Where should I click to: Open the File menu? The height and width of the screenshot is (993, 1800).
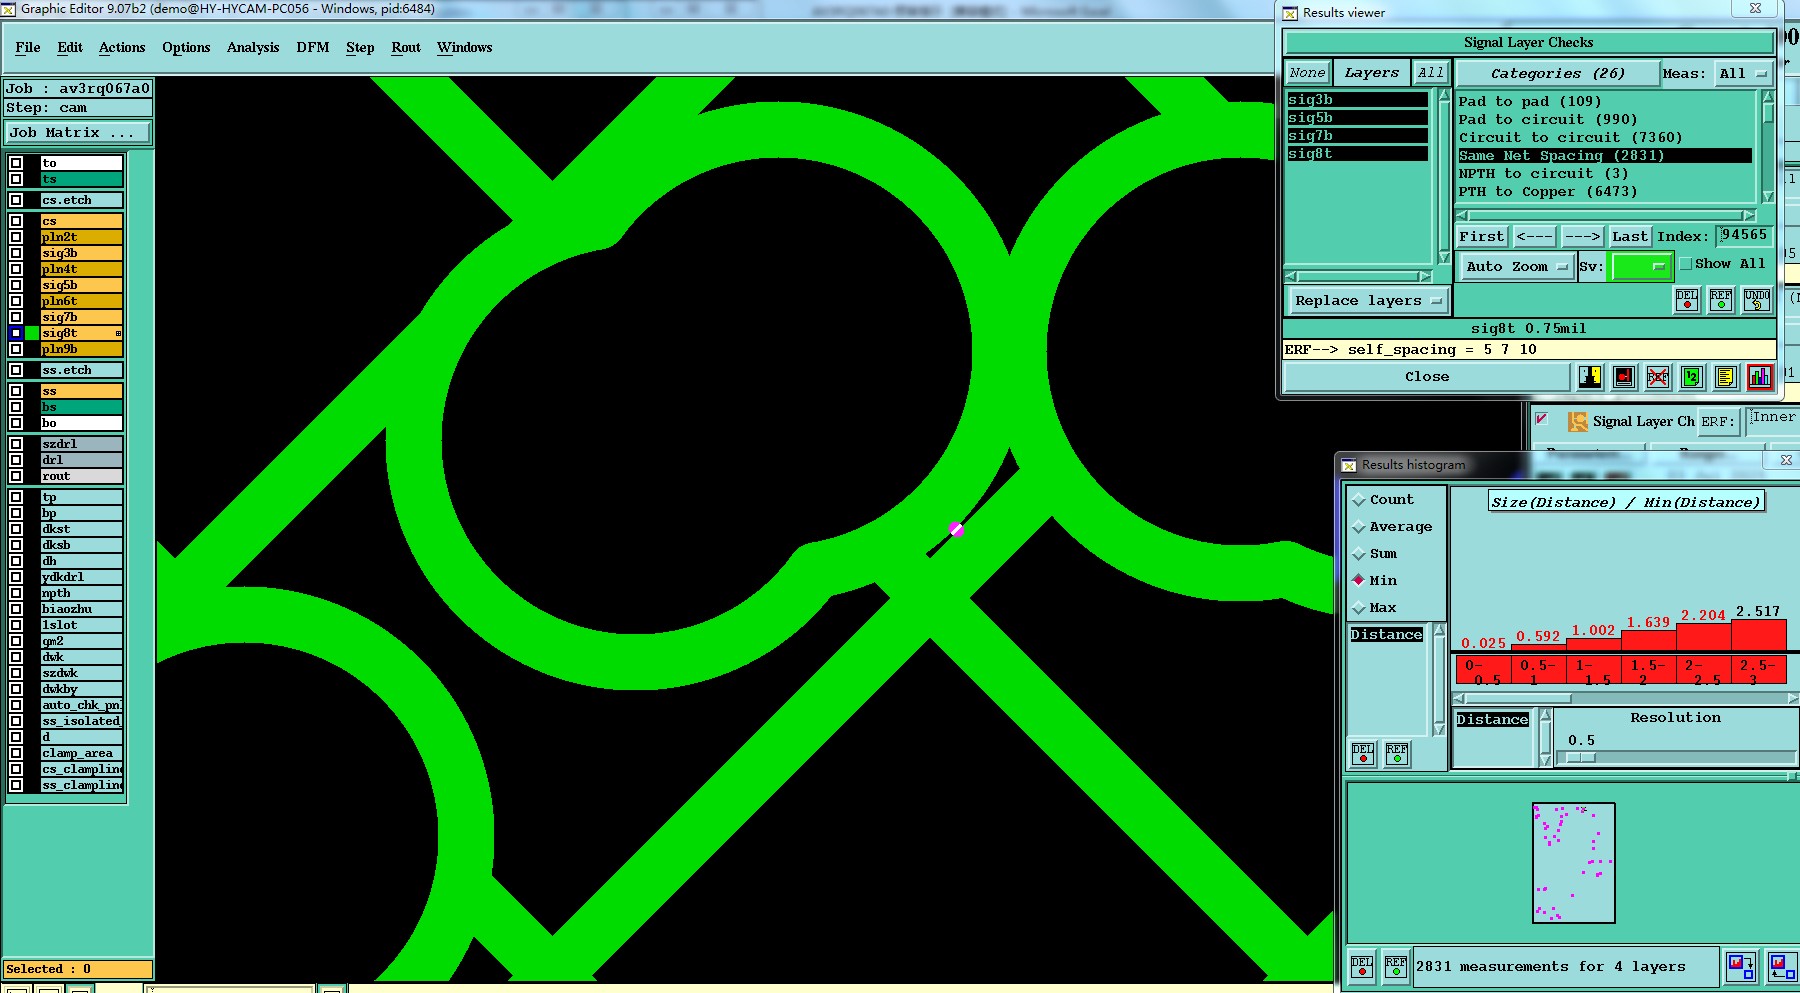tap(28, 47)
